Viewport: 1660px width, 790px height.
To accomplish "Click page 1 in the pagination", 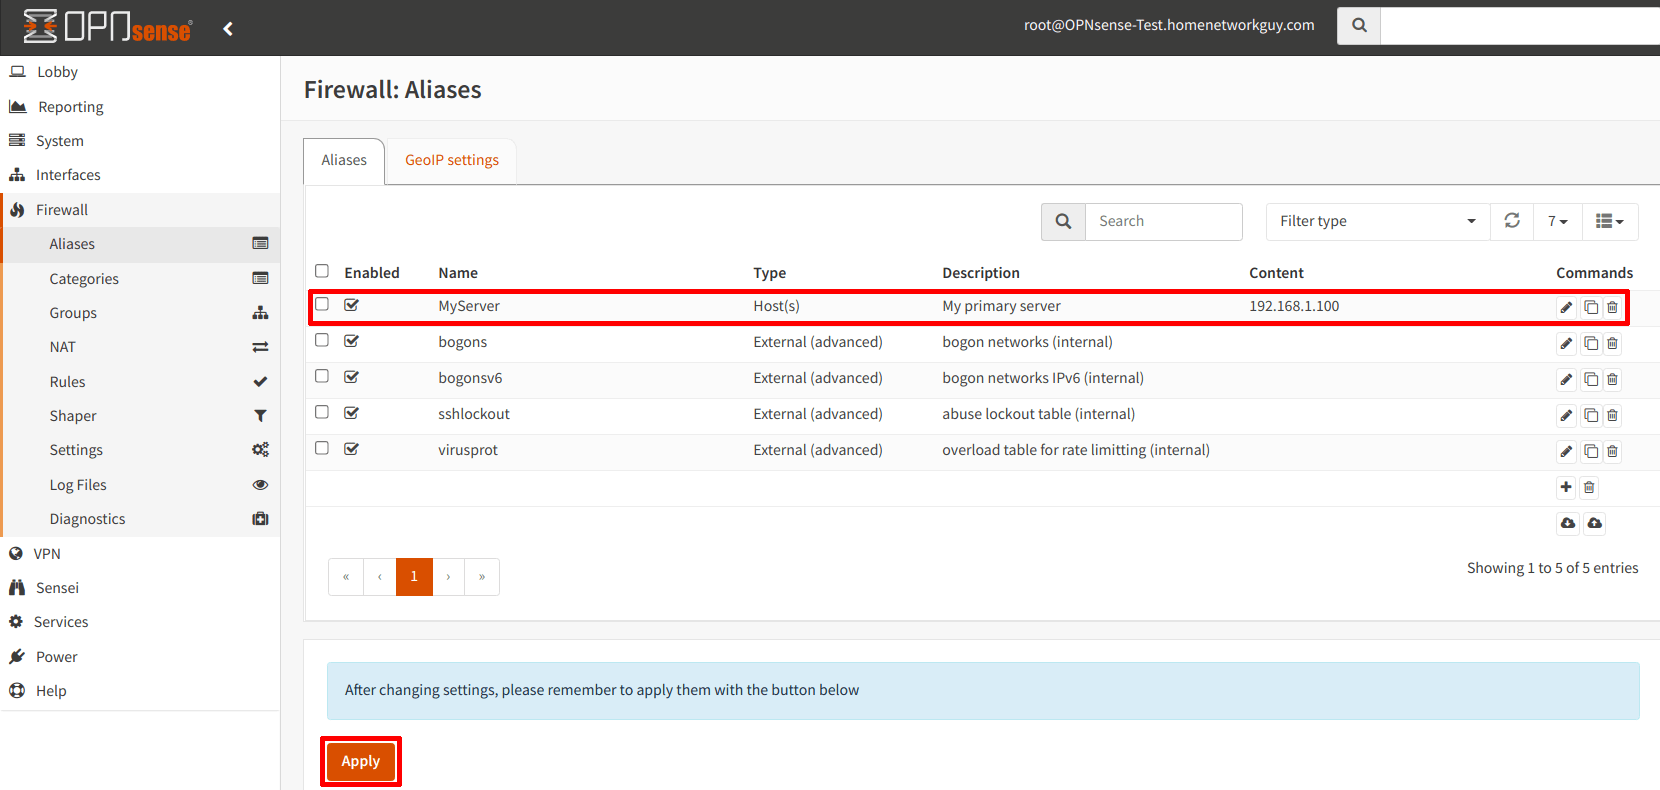I will tap(414, 577).
